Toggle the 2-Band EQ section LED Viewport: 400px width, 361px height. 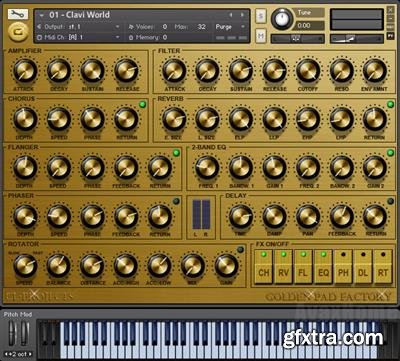390,153
